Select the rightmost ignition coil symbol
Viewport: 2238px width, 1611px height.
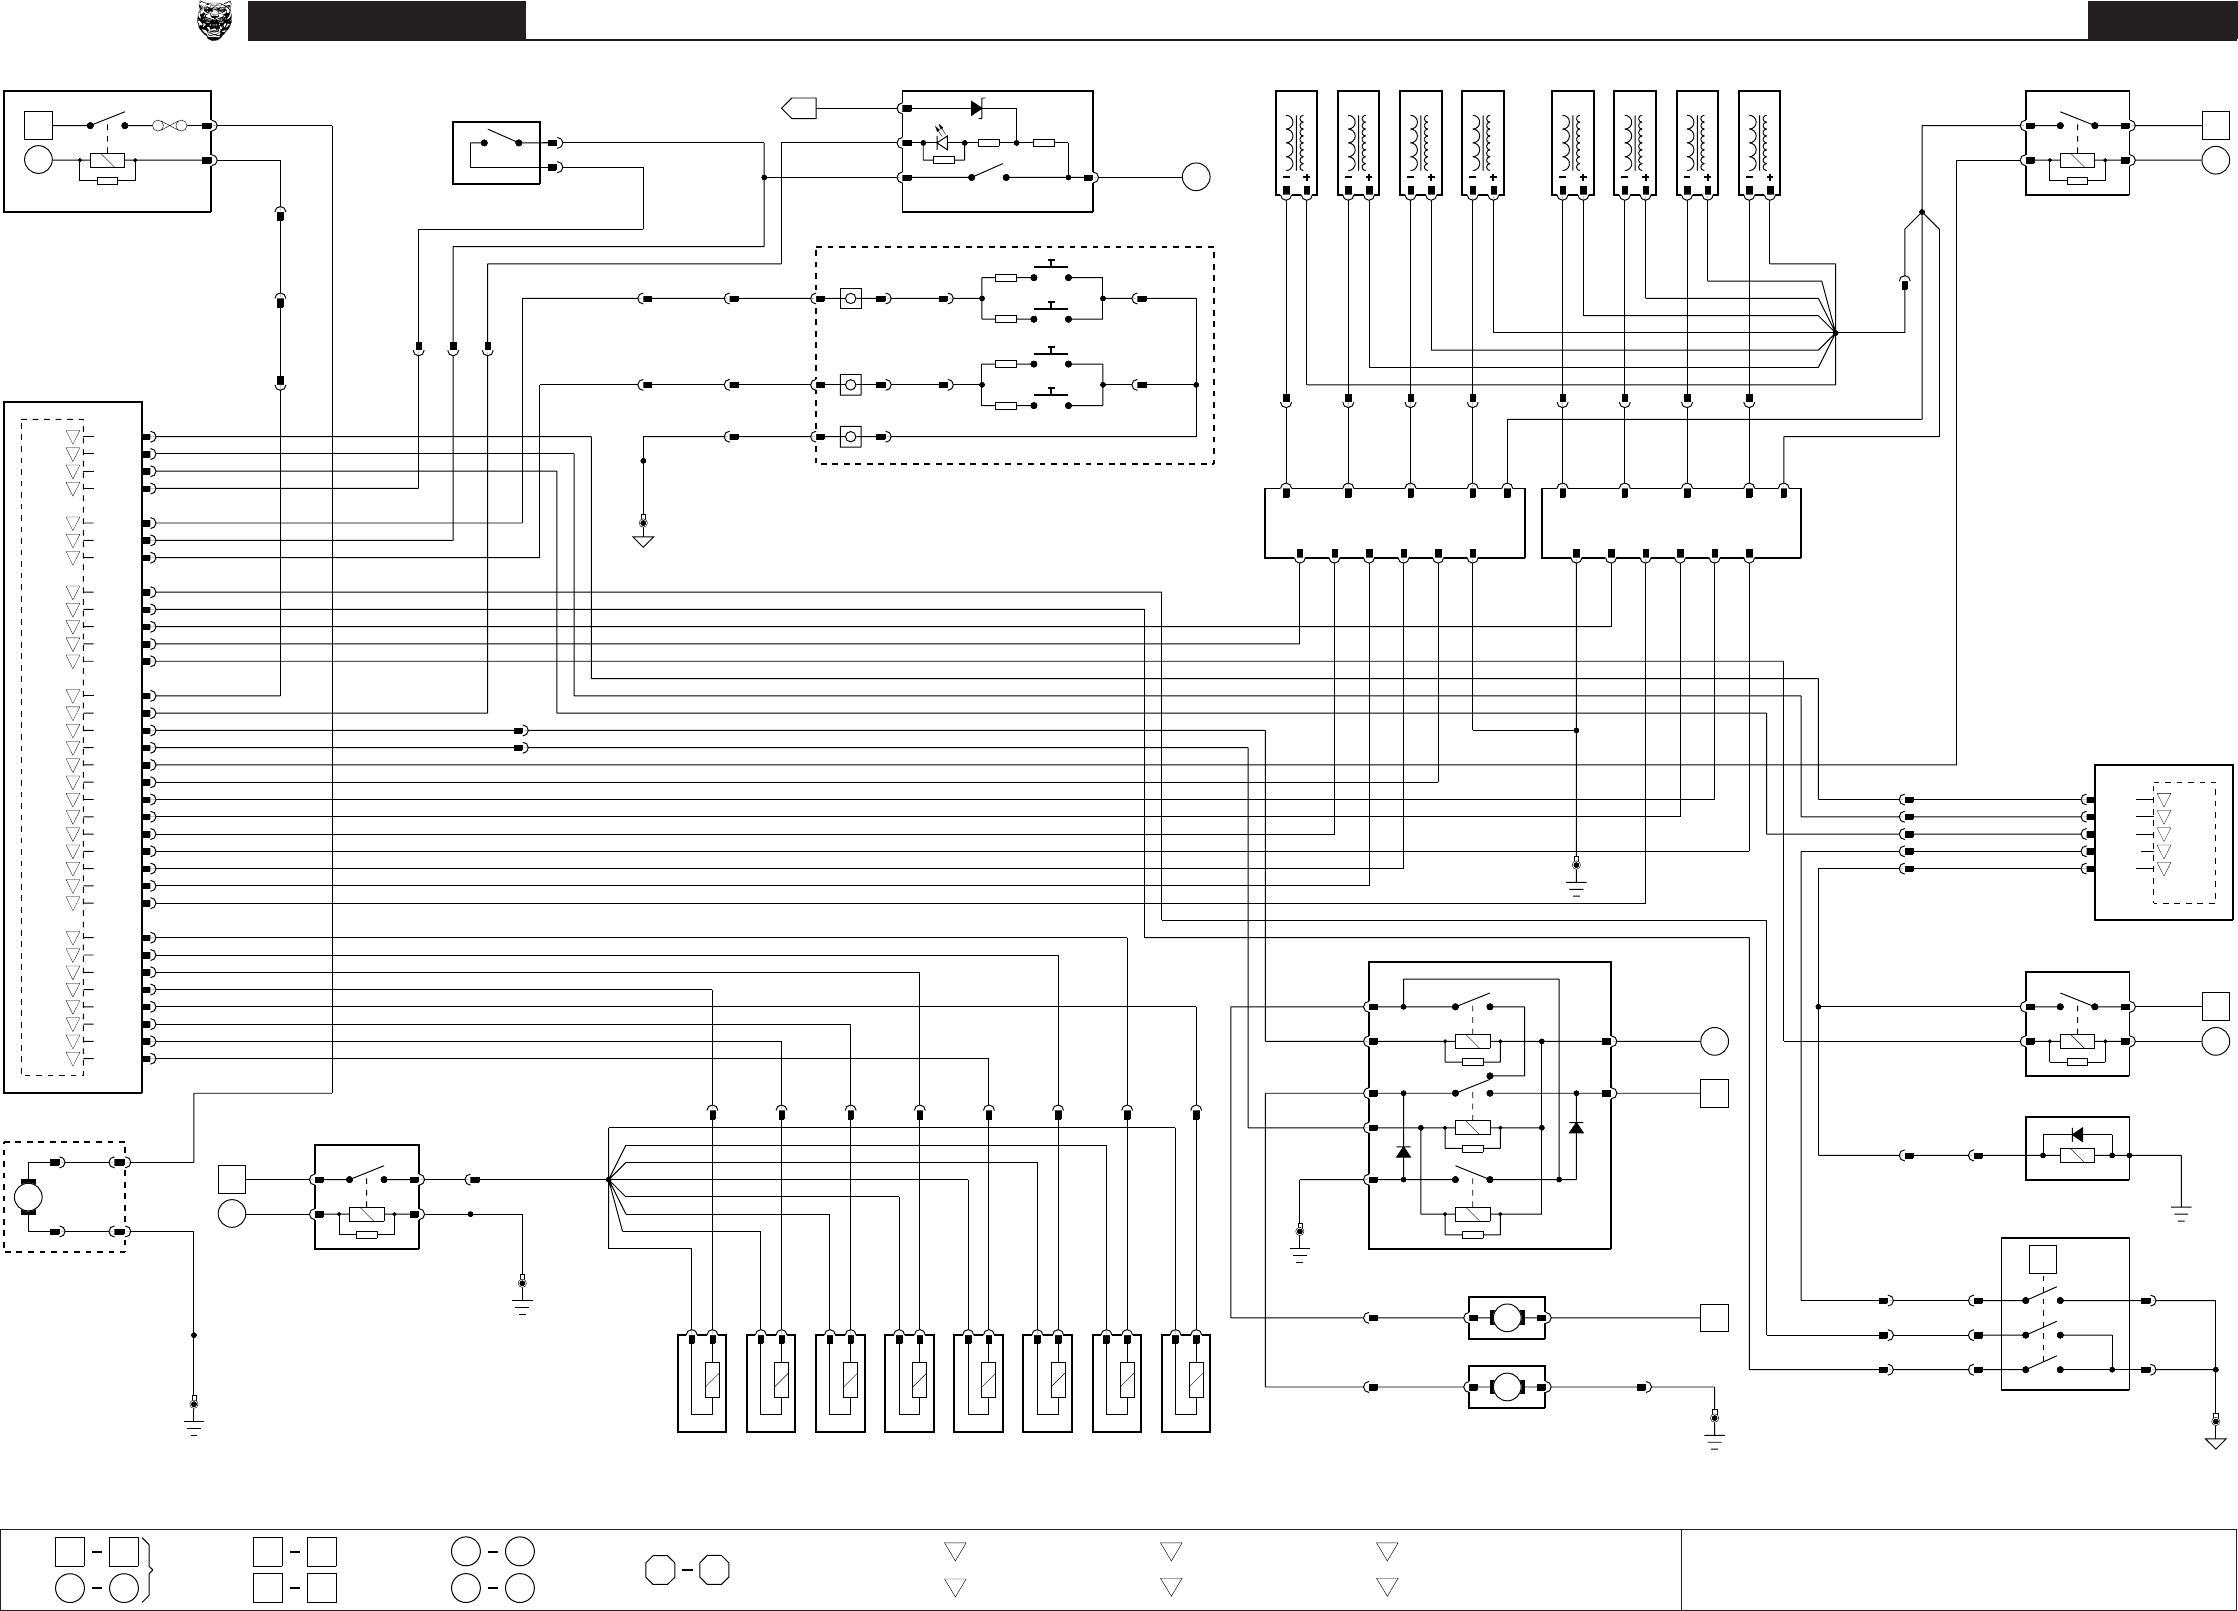pyautogui.click(x=1759, y=143)
